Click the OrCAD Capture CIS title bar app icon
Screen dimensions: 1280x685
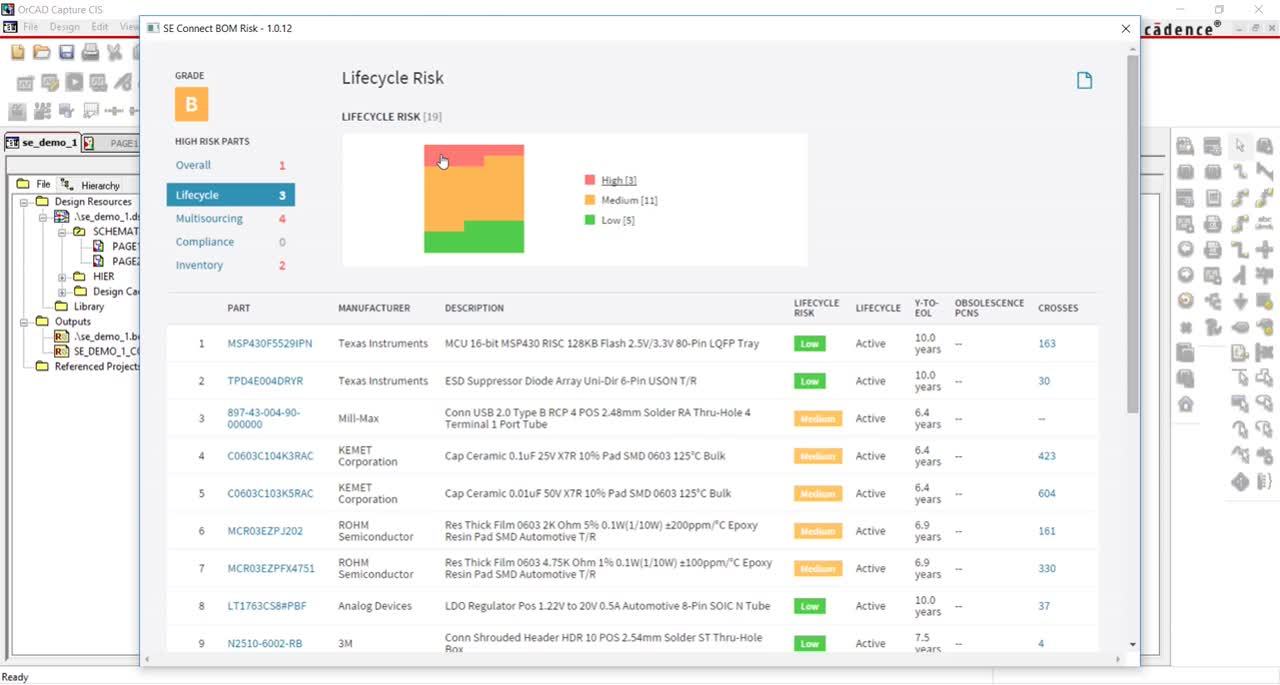[8, 9]
